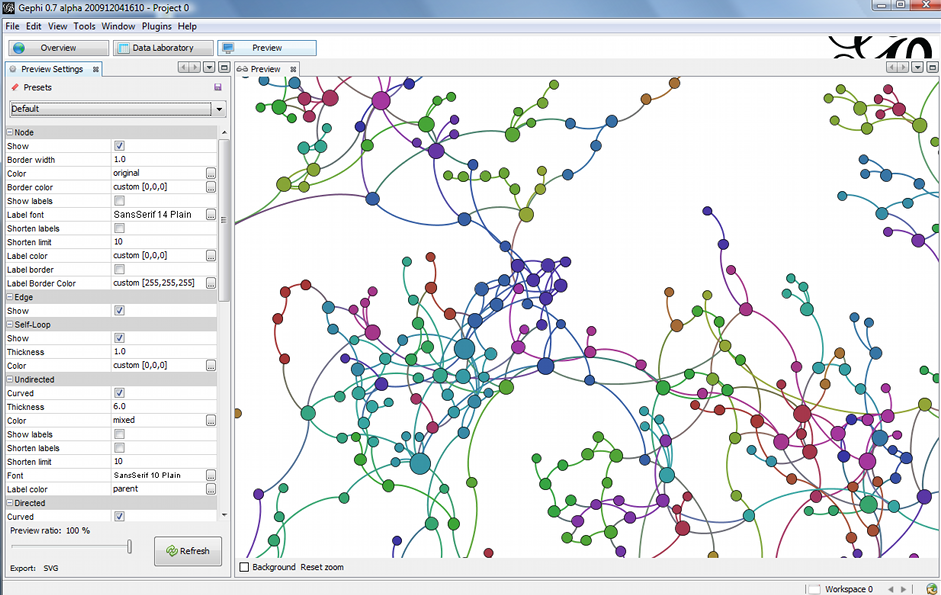Toggle Edge Show checkbox
Screen dimensions: 941x595
click(x=119, y=310)
